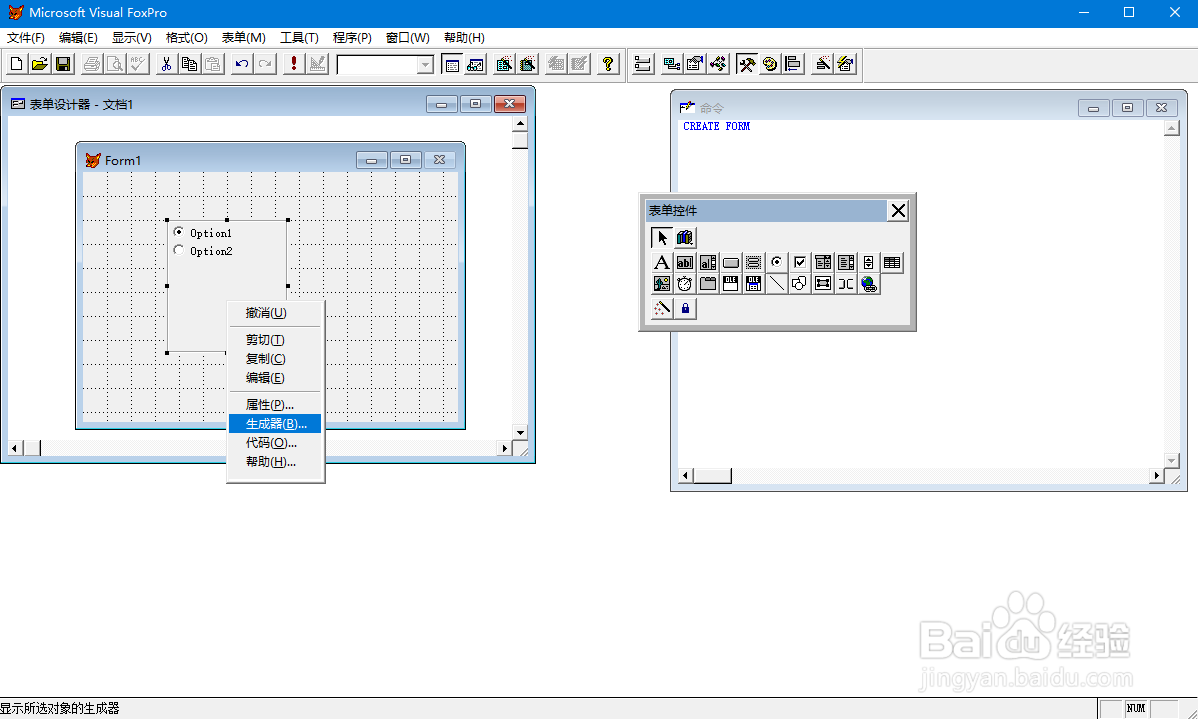Click the CREATE FORM command text
This screenshot has width=1198, height=719.
click(x=716, y=126)
